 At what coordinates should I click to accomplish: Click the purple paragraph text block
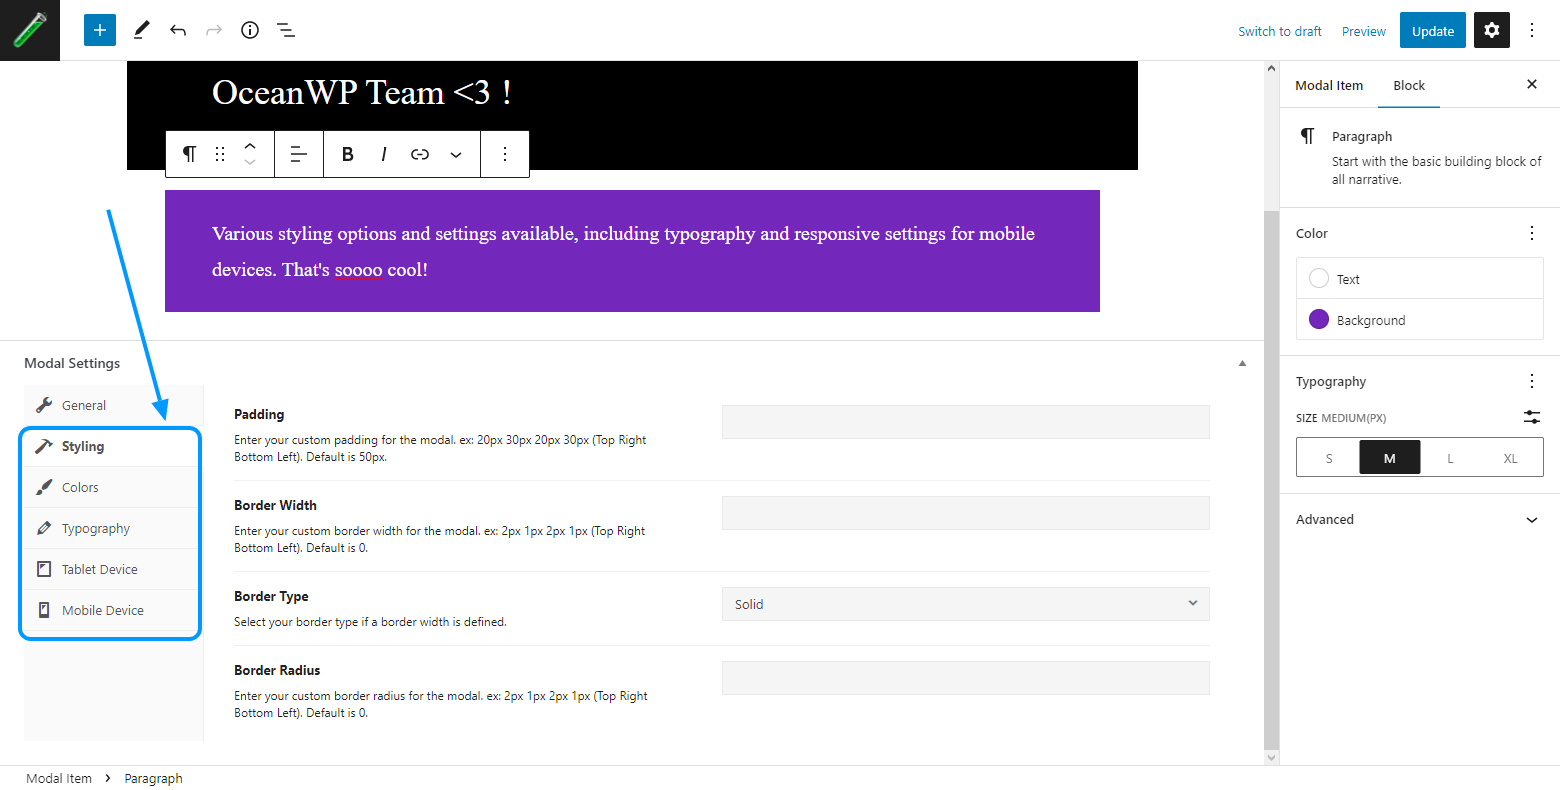click(x=632, y=251)
